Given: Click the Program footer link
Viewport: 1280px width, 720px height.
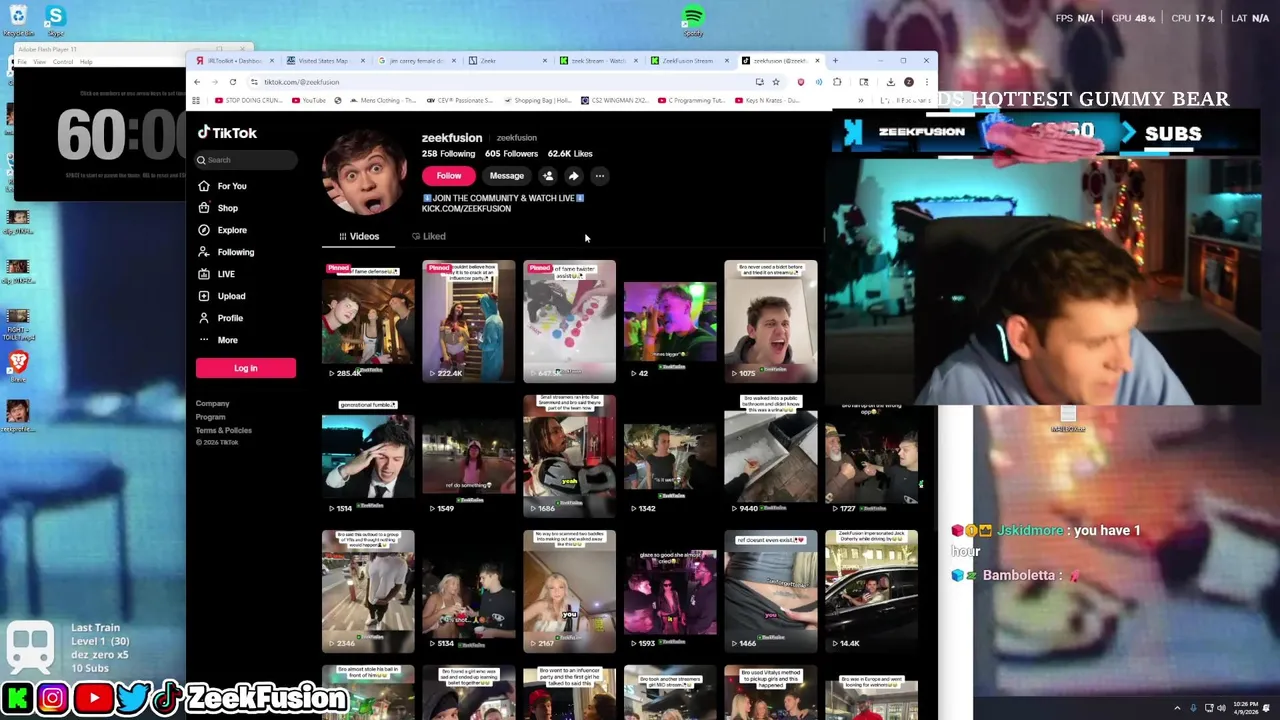Looking at the screenshot, I should click(210, 417).
